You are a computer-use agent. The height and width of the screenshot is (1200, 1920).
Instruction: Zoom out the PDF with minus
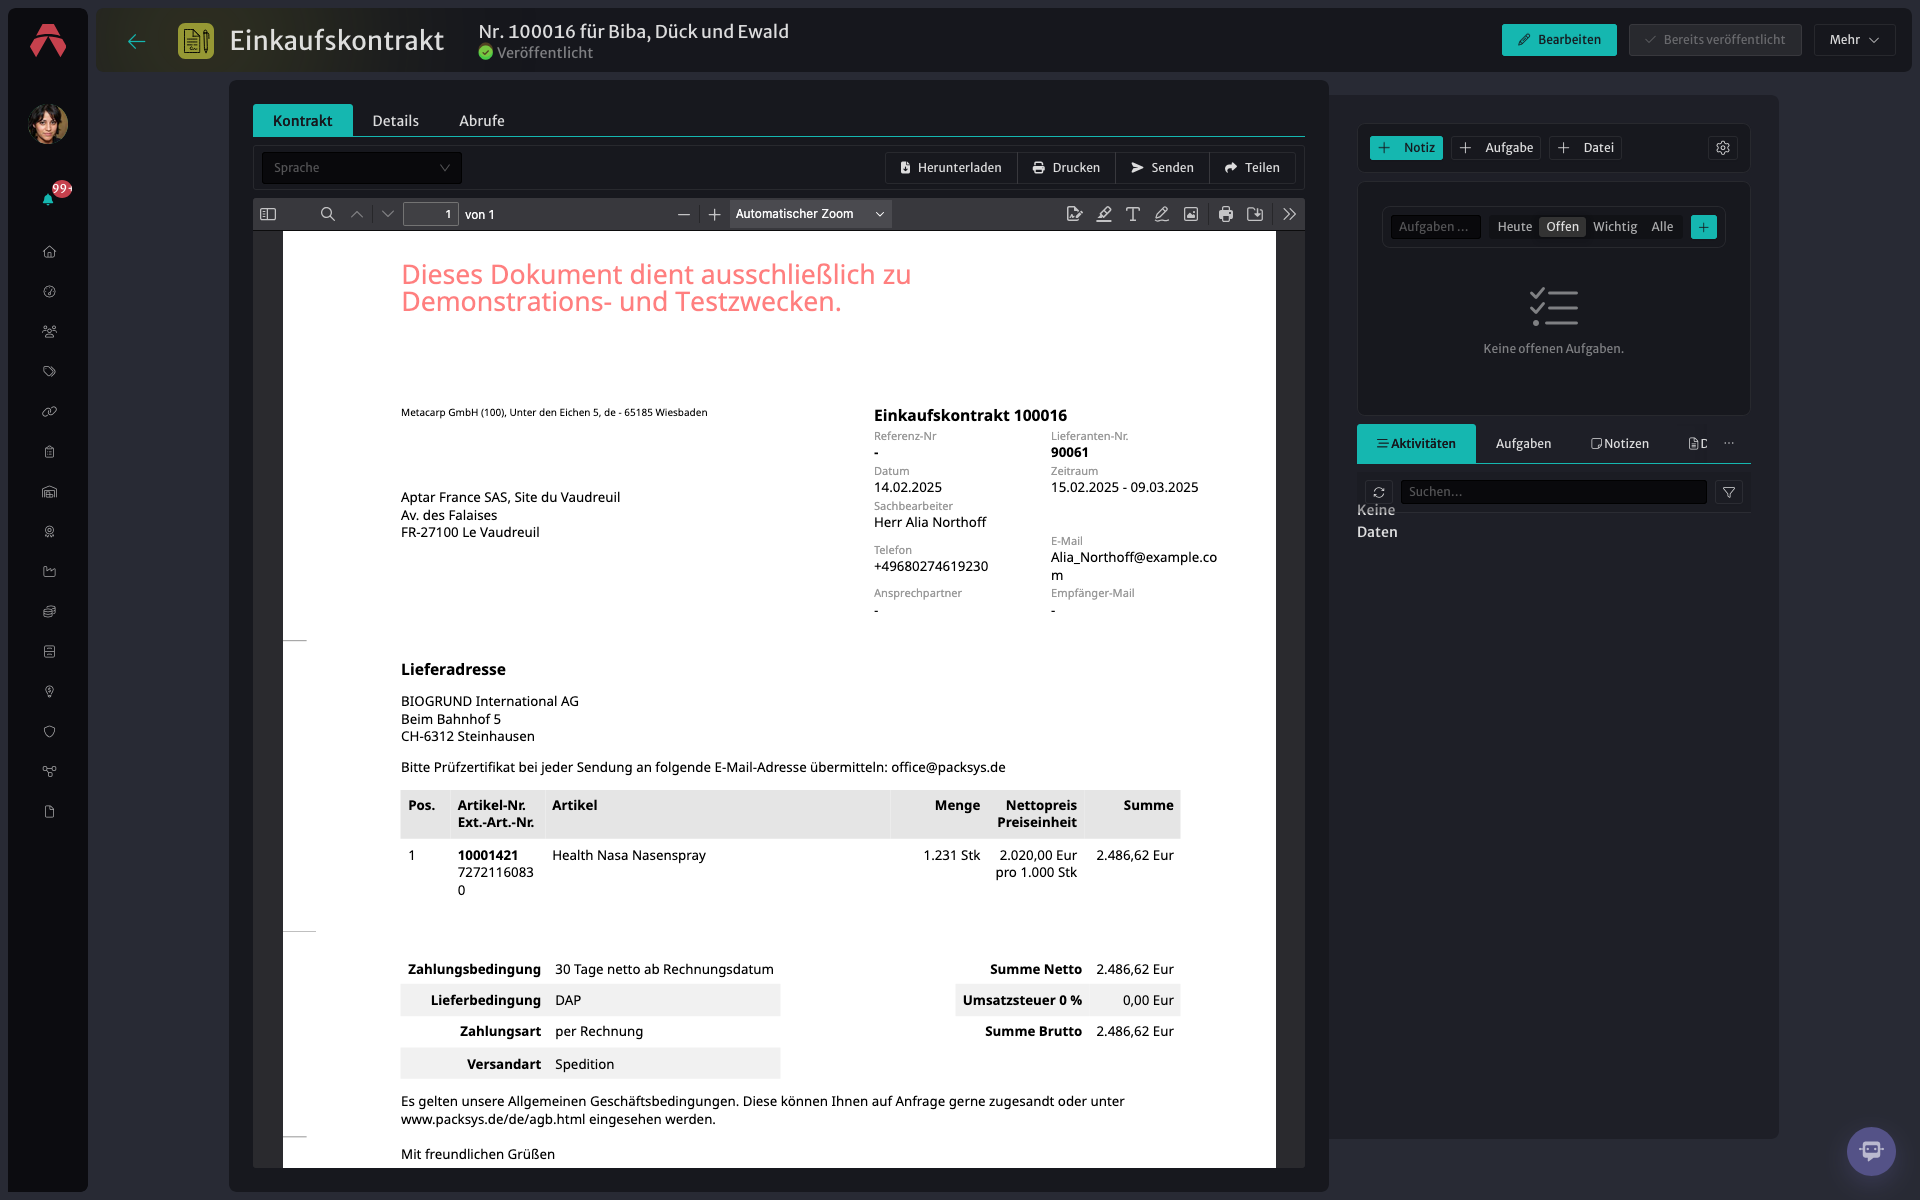(684, 215)
